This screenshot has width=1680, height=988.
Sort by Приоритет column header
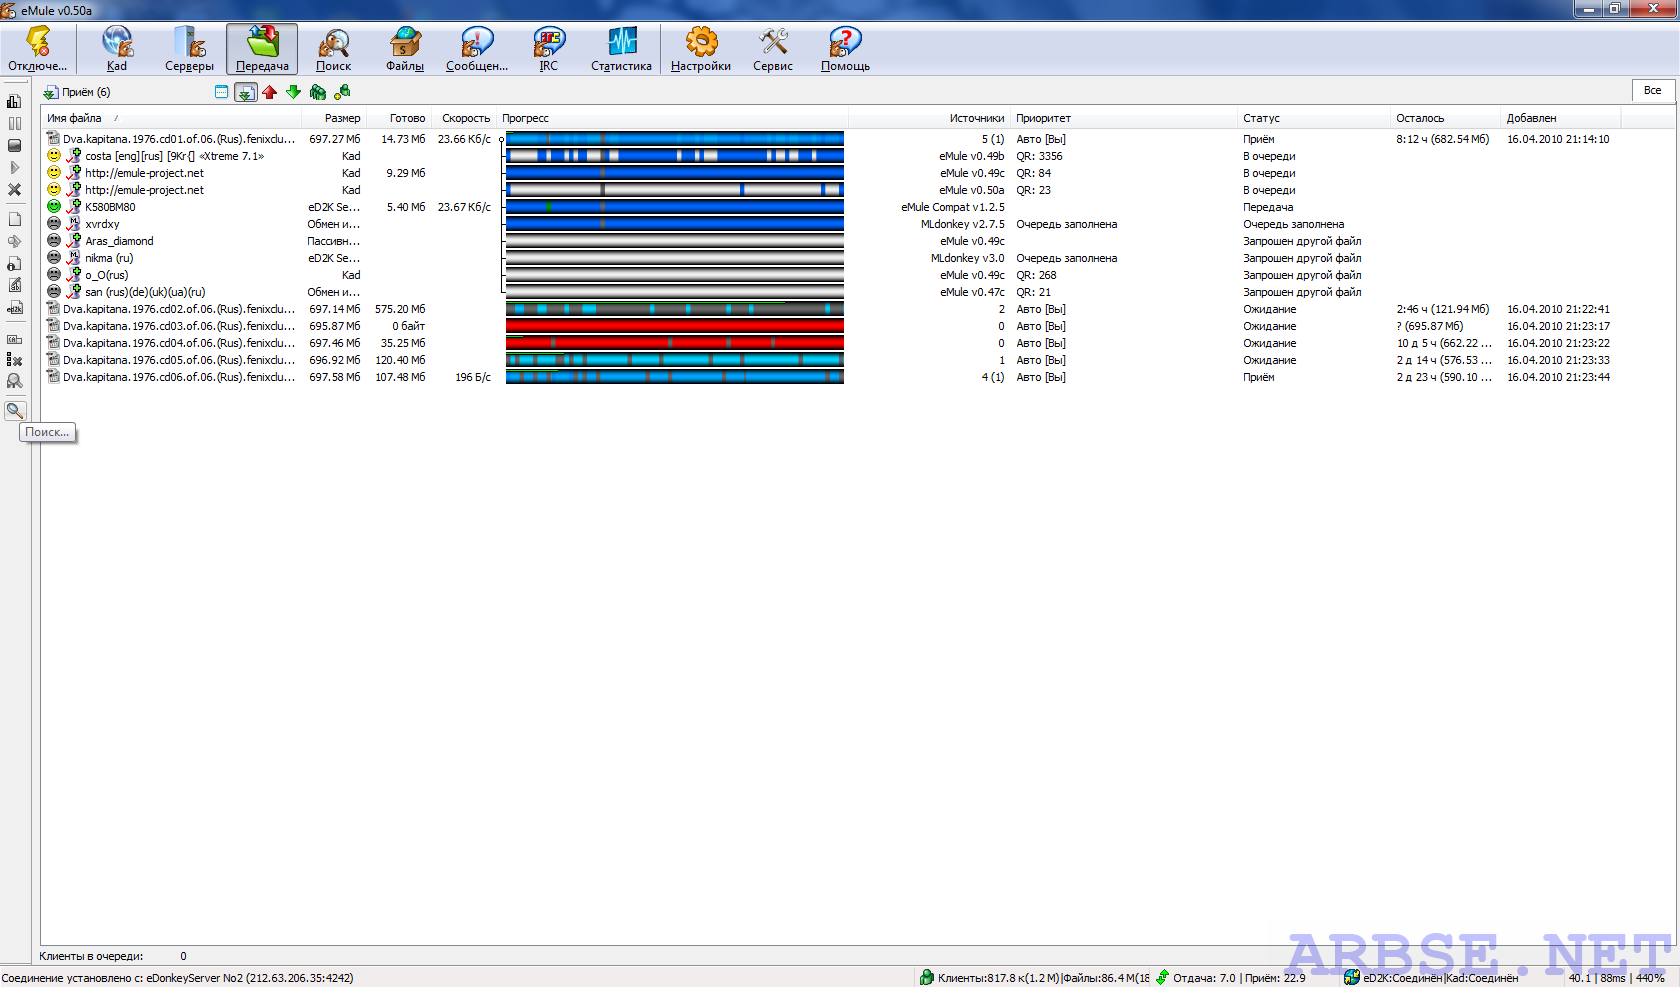click(x=1124, y=118)
